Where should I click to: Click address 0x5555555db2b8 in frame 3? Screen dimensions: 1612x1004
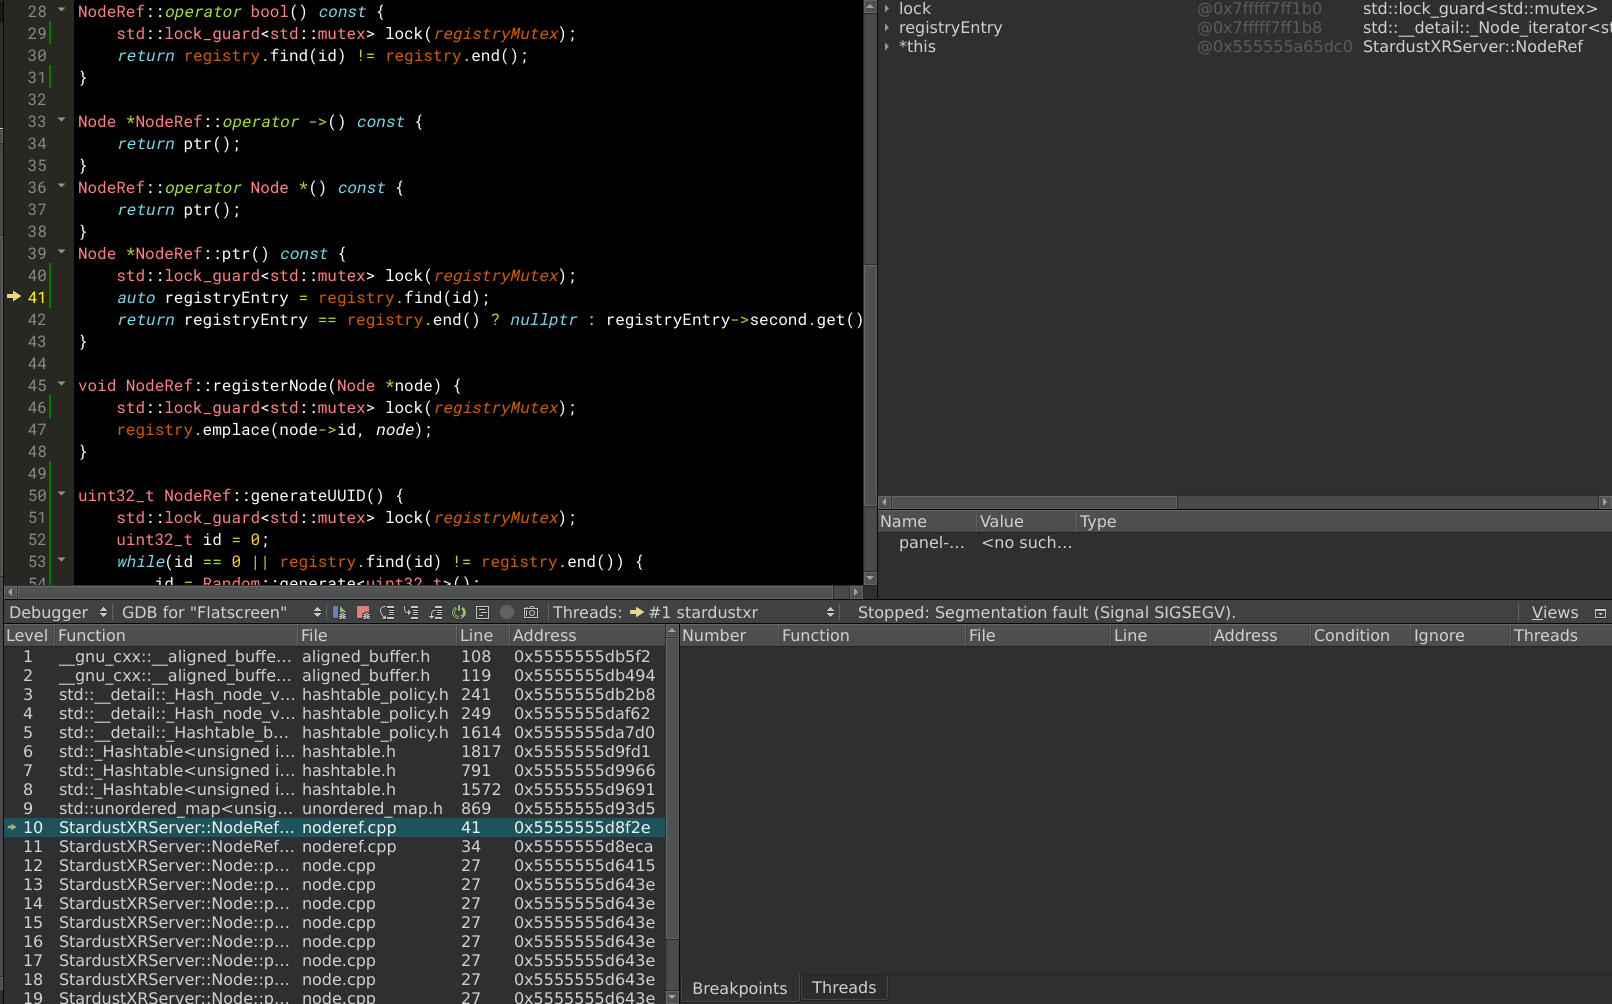pyautogui.click(x=584, y=694)
